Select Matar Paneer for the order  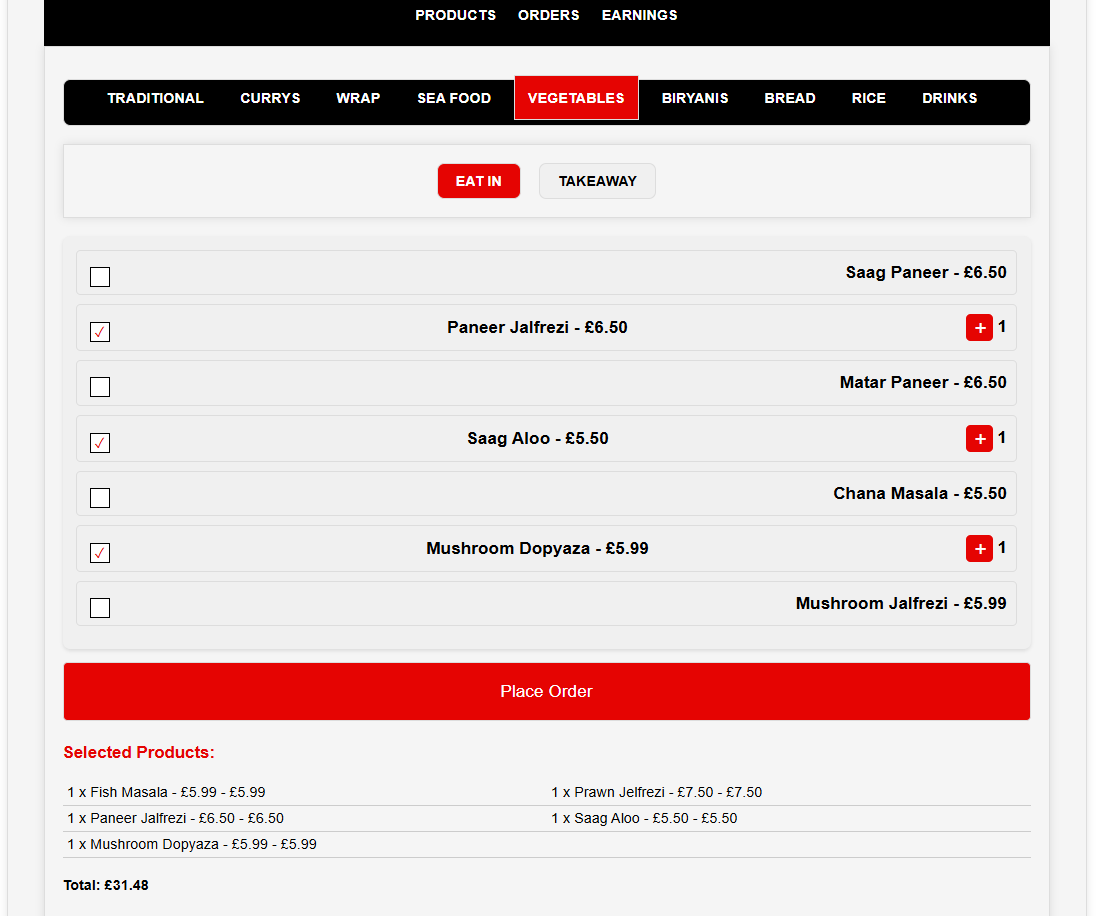(x=99, y=387)
